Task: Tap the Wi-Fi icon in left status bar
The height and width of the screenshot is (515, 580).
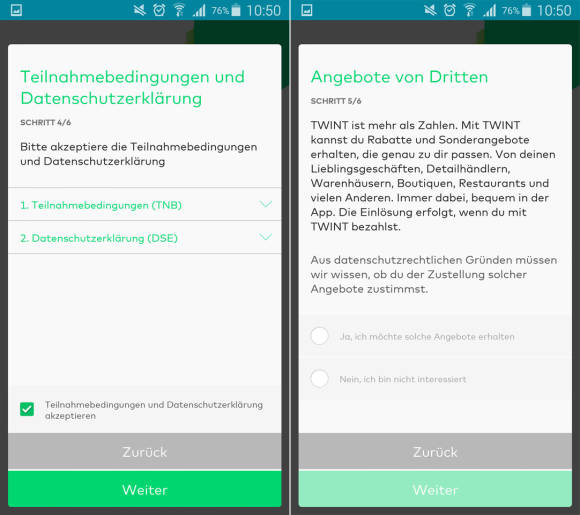Action: pos(179,10)
